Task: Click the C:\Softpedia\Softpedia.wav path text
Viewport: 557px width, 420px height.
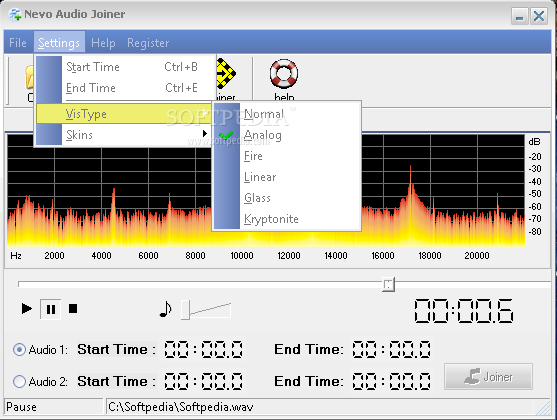Action: click(180, 407)
